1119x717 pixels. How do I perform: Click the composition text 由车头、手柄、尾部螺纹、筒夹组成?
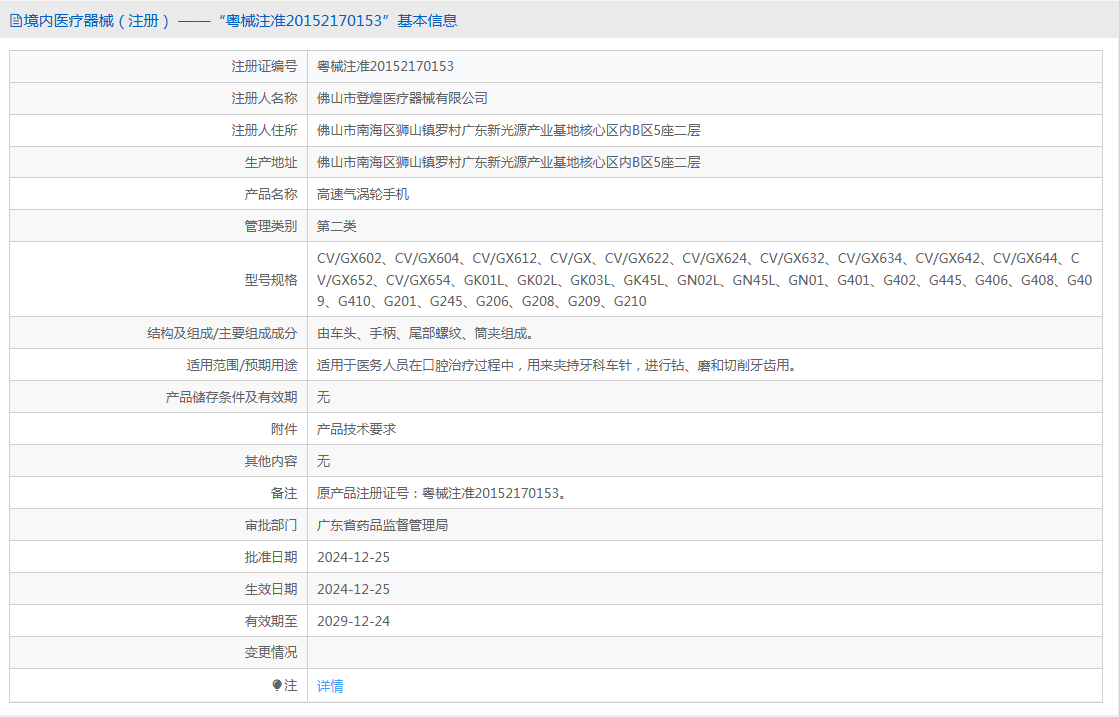tap(426, 333)
